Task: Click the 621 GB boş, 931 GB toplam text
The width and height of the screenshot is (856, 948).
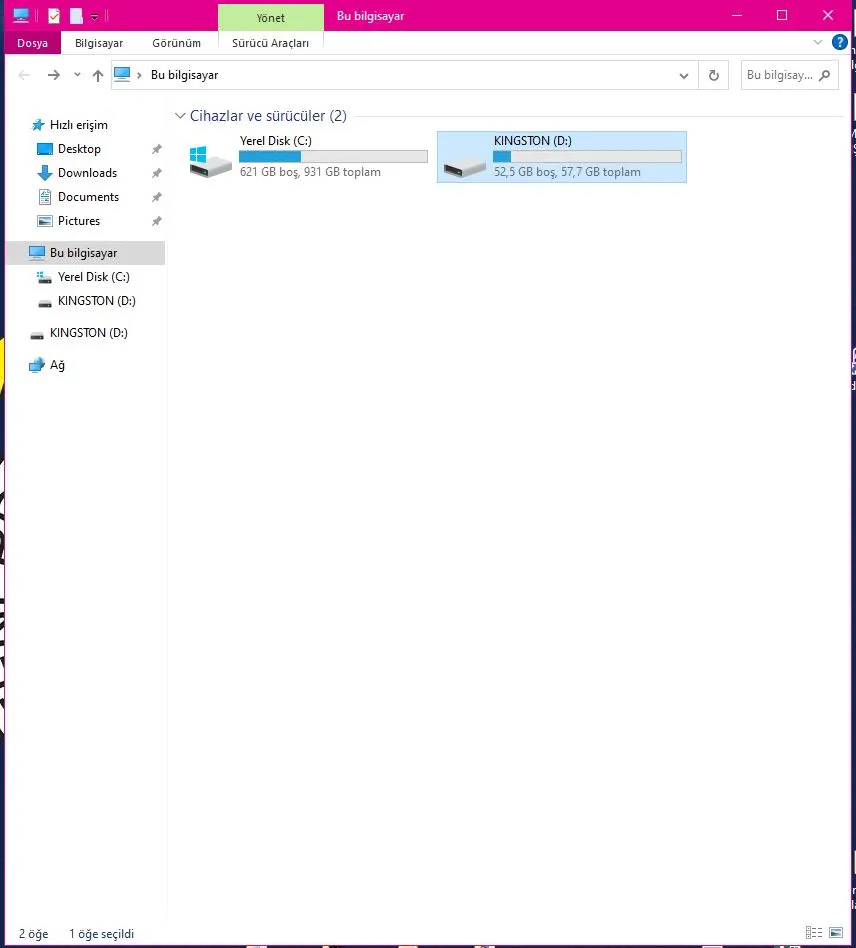Action: [310, 172]
